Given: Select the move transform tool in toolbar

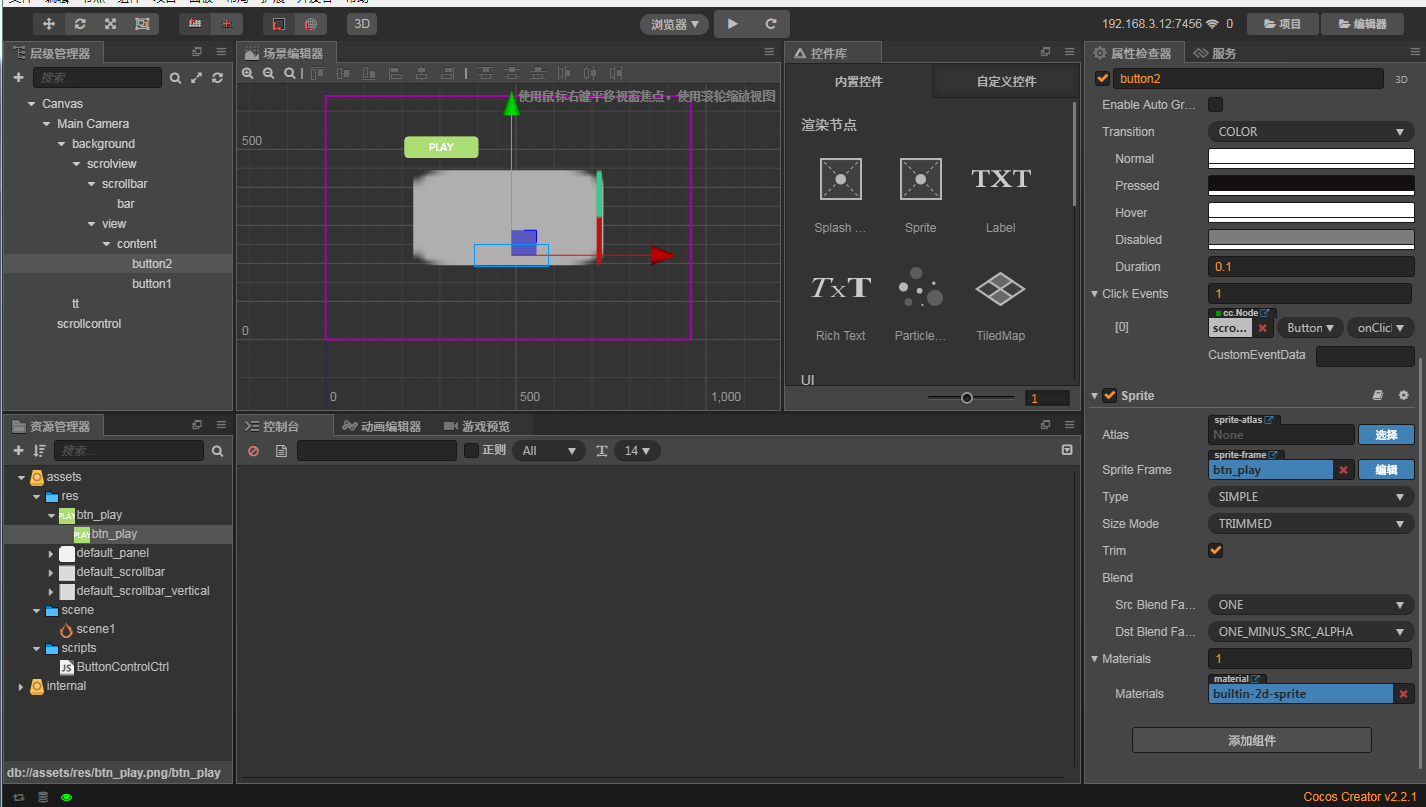Looking at the screenshot, I should coord(49,24).
